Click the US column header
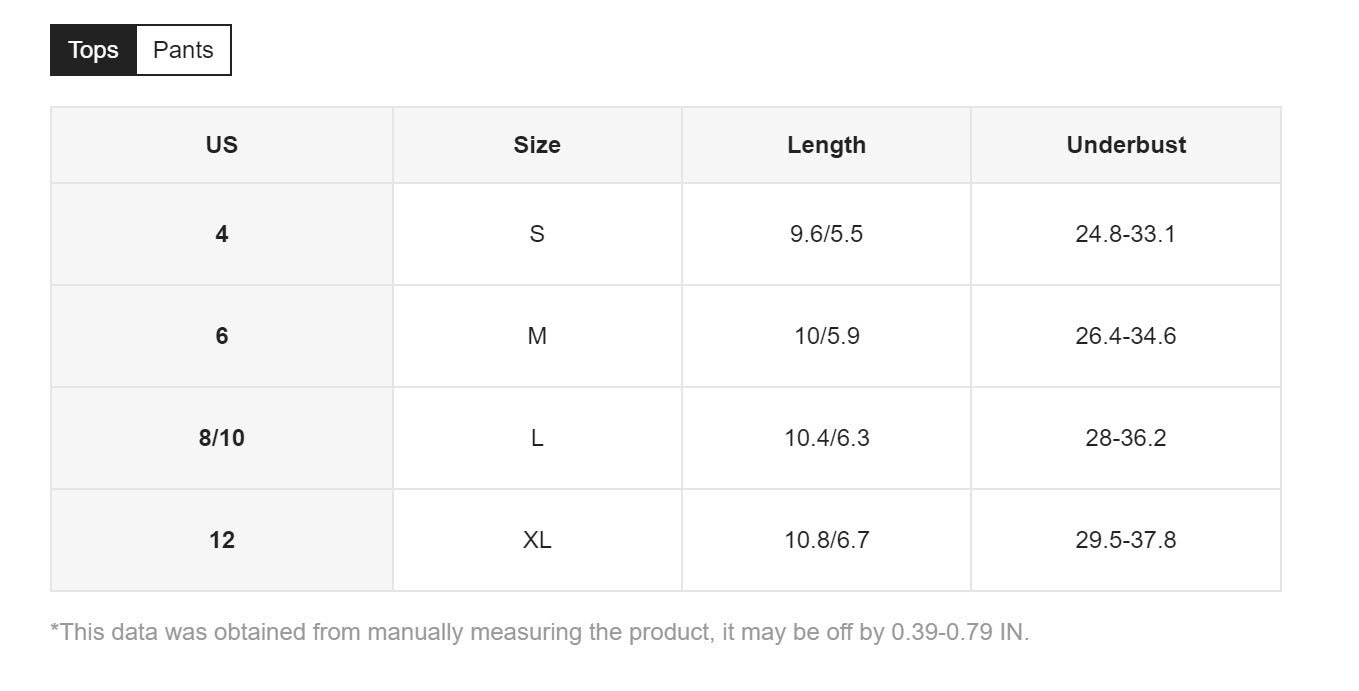The width and height of the screenshot is (1359, 691). [x=221, y=145]
